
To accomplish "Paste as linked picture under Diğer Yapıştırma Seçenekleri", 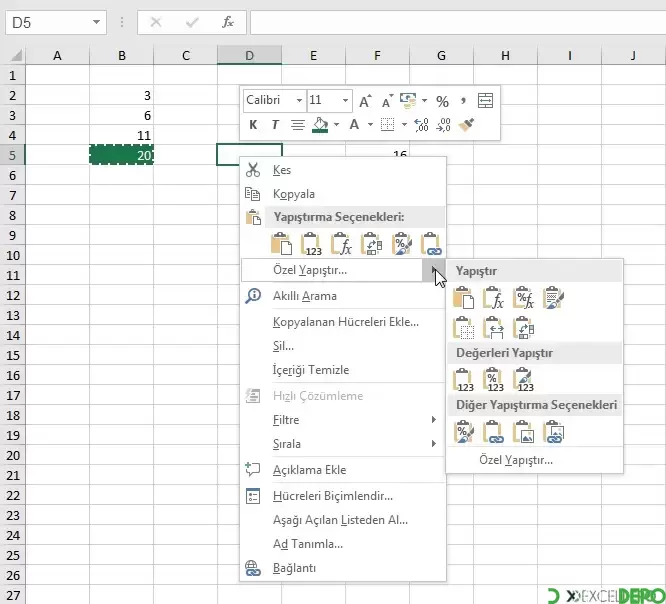I will click(553, 432).
